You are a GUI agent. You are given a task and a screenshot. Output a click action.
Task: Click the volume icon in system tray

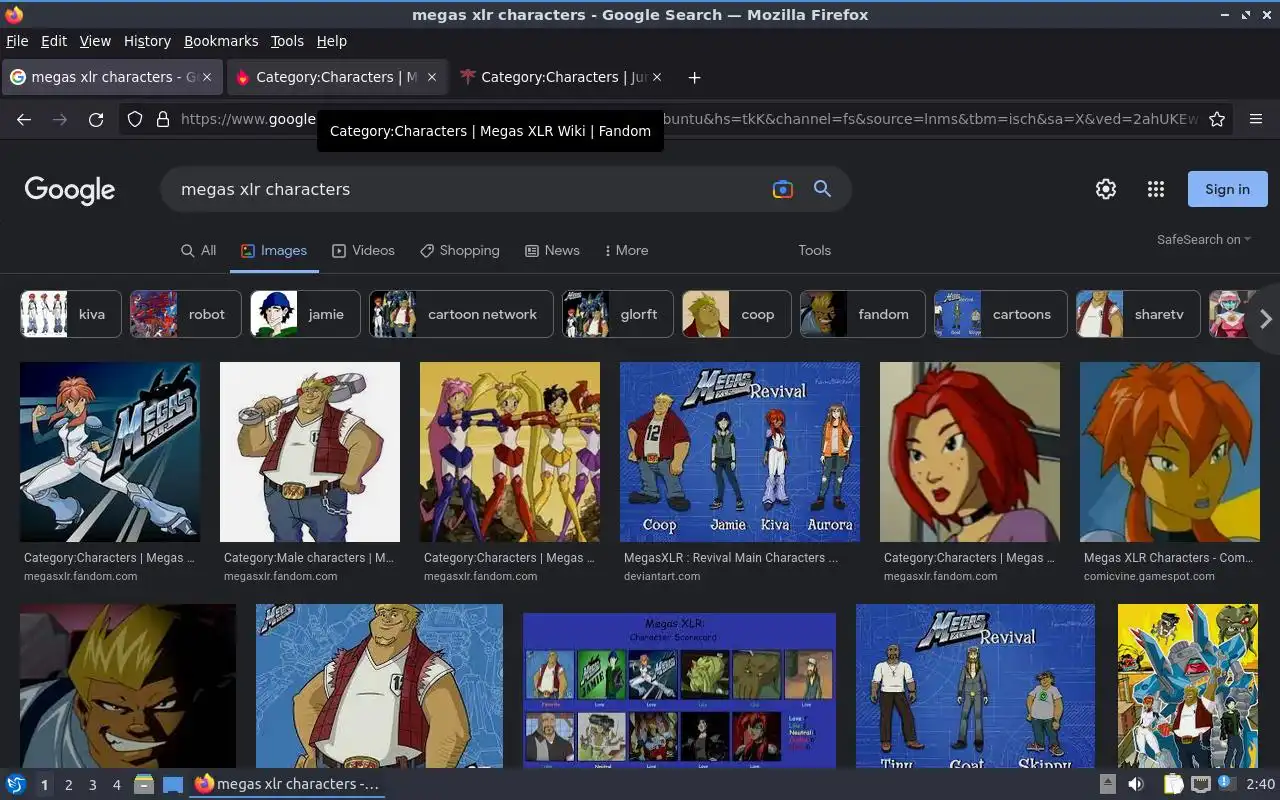pos(1136,785)
